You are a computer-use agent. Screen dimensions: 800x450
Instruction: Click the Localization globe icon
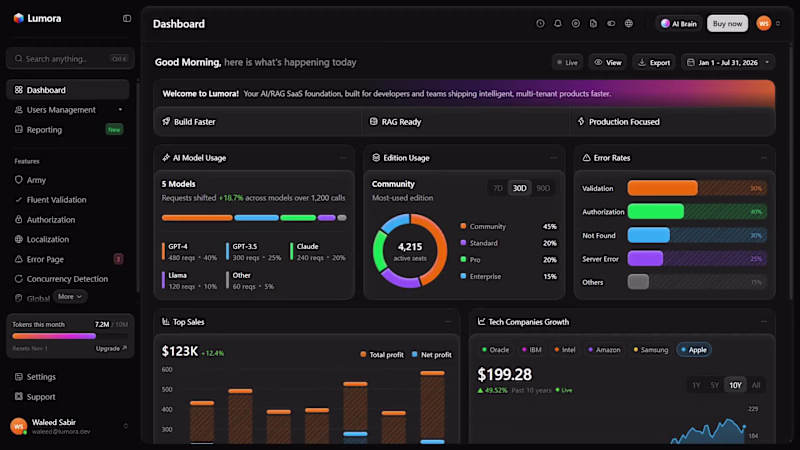pyautogui.click(x=19, y=239)
